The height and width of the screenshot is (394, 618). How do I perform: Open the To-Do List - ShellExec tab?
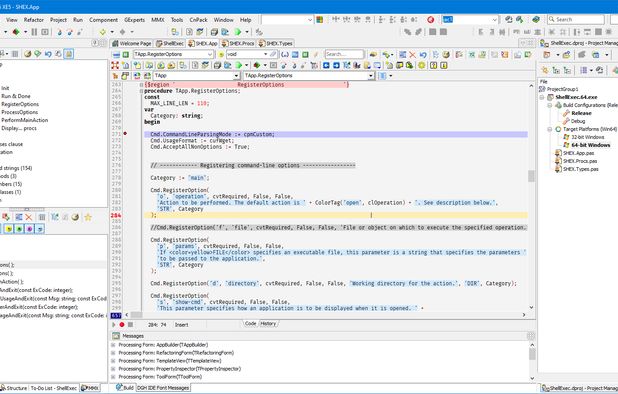(x=53, y=388)
